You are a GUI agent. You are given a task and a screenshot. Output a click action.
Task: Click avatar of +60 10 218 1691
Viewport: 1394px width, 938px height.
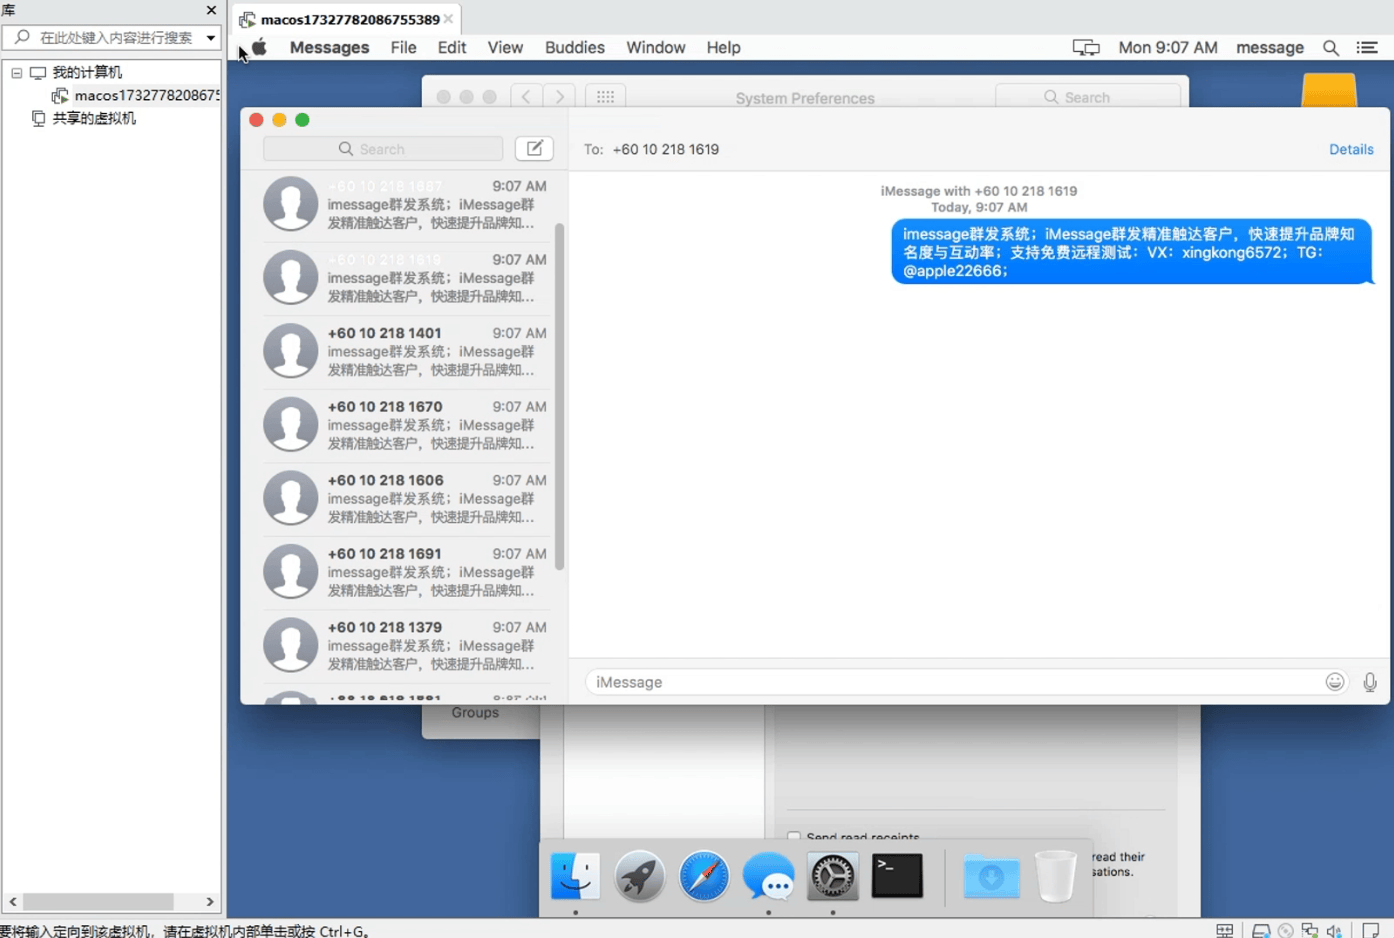click(x=290, y=572)
